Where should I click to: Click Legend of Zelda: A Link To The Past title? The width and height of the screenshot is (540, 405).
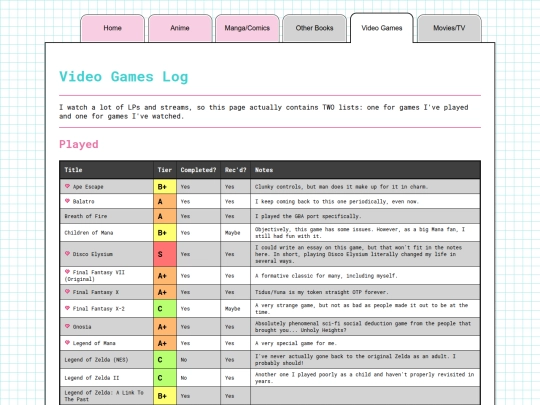104,396
